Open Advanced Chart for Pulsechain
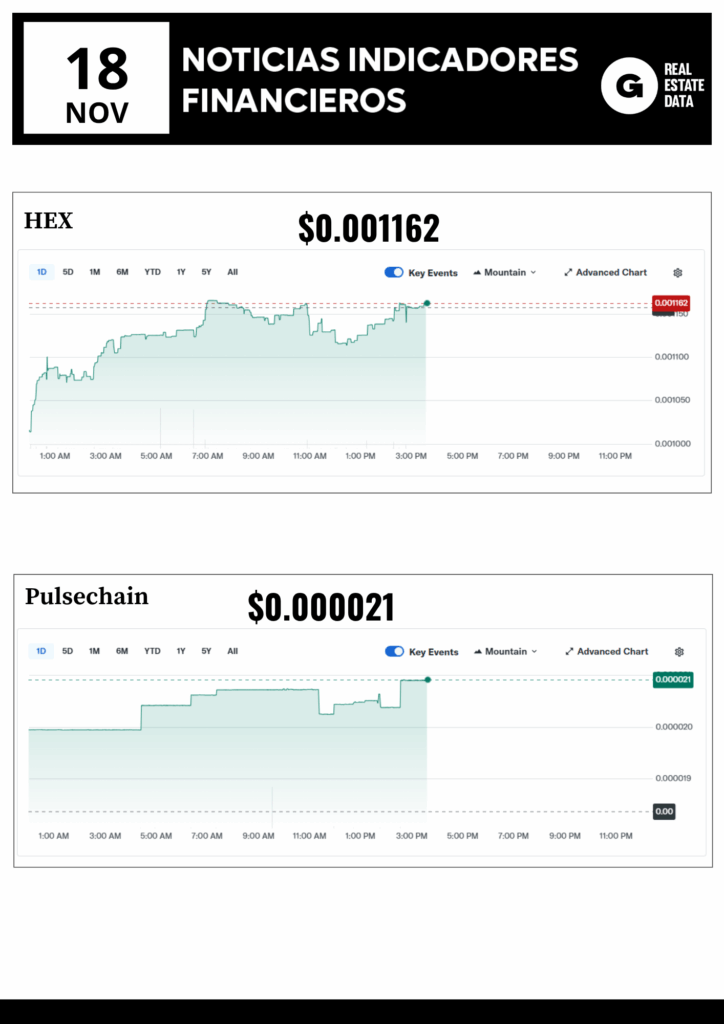The height and width of the screenshot is (1024, 724). (607, 651)
